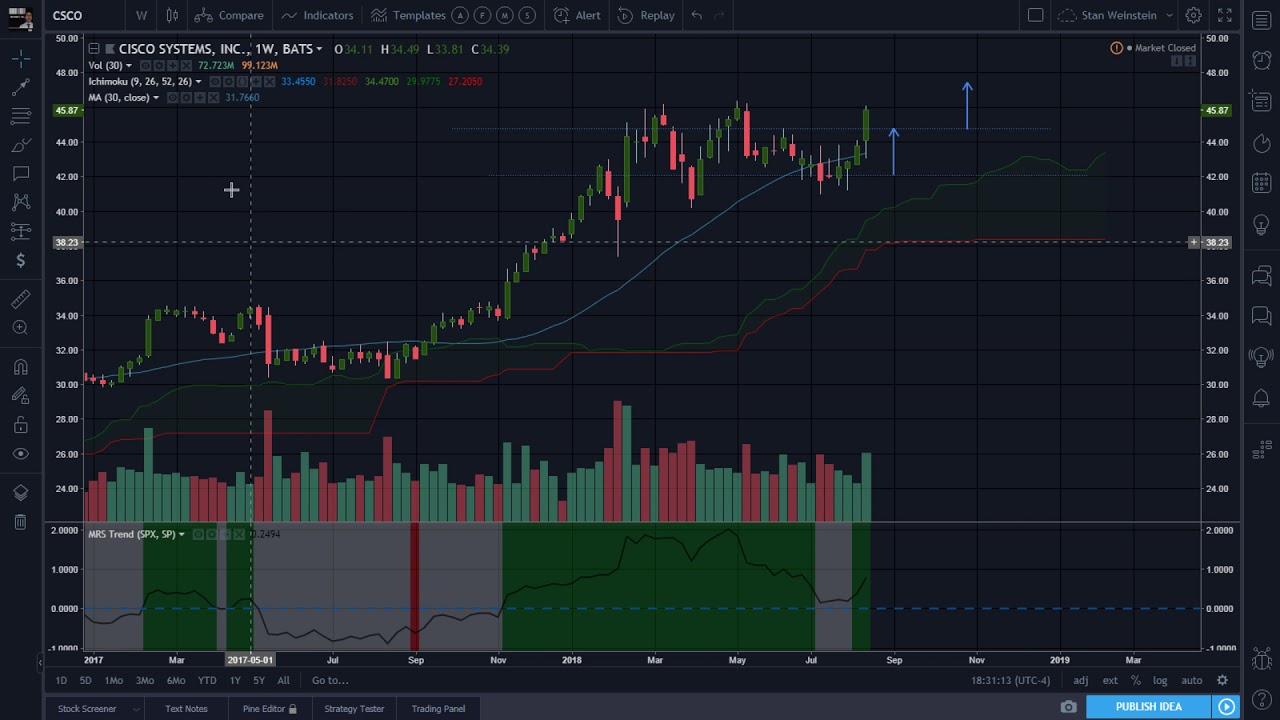Start bar Replay mode
Image resolution: width=1280 pixels, height=720 pixels.
tap(646, 15)
